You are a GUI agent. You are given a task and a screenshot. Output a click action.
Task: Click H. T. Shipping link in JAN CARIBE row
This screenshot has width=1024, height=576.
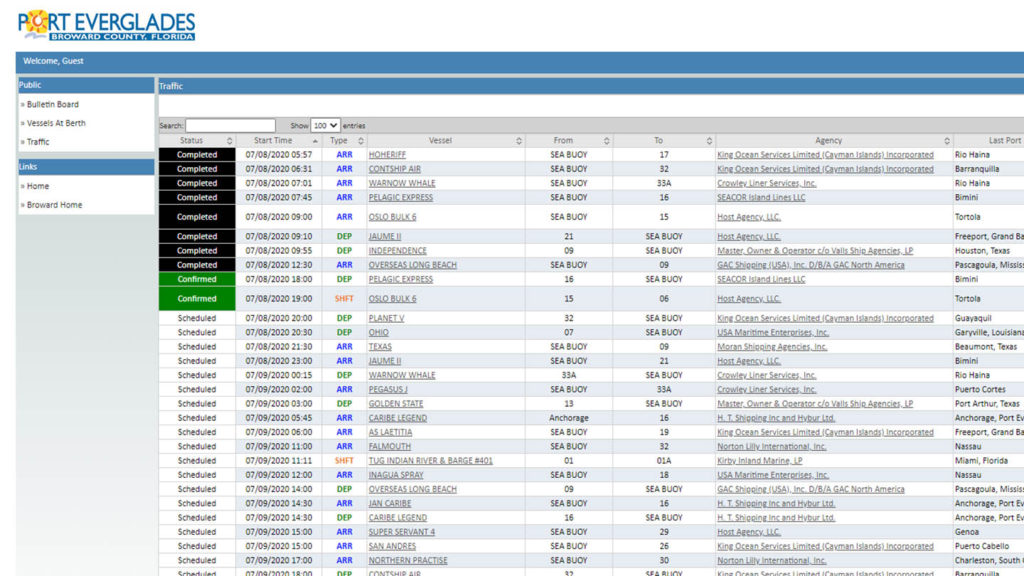point(776,504)
